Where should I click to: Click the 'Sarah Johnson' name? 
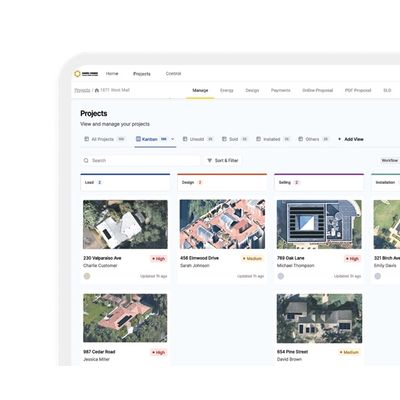(x=195, y=266)
